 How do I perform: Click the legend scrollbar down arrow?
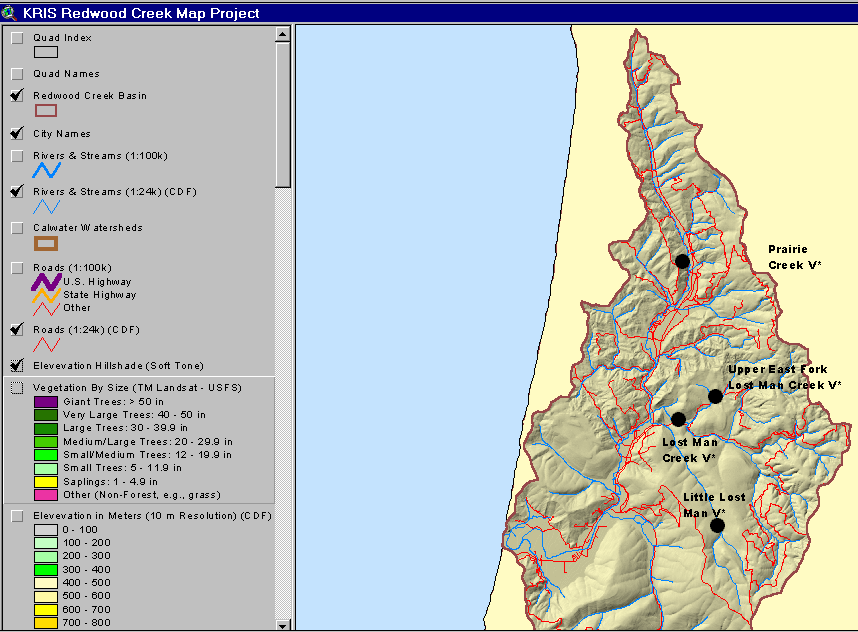pyautogui.click(x=282, y=624)
